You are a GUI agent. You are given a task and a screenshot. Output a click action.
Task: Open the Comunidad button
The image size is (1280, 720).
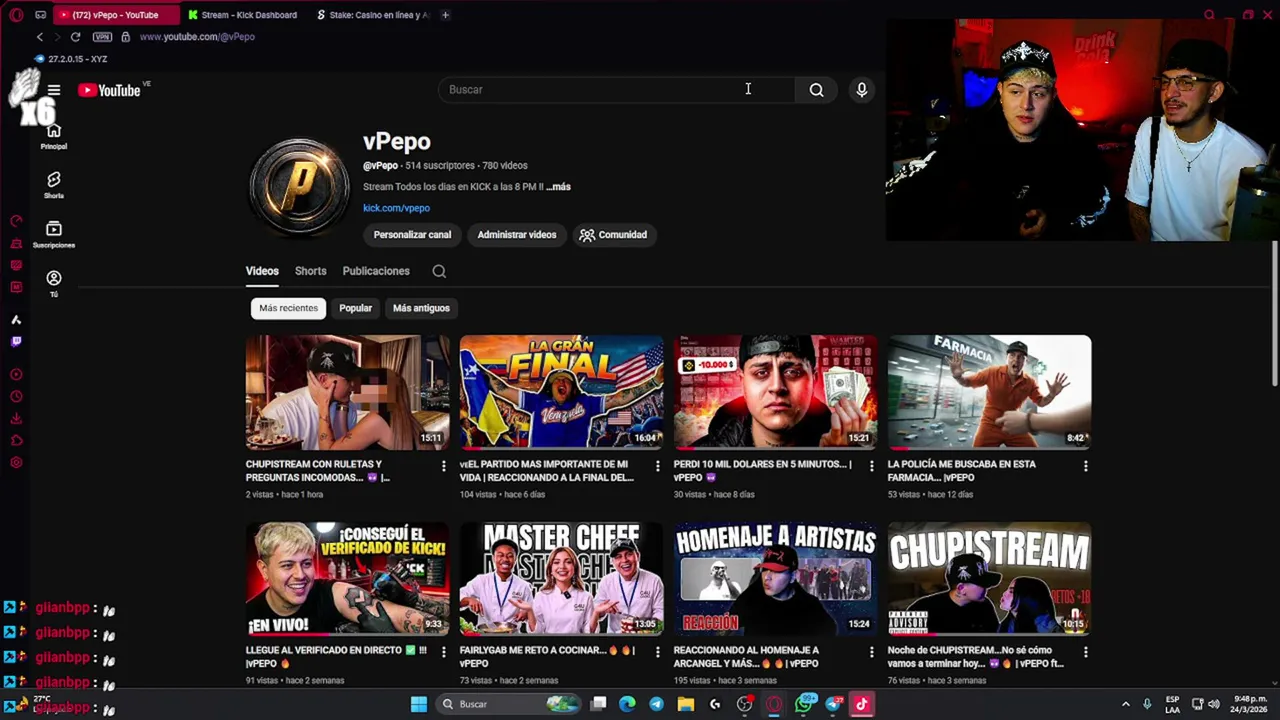pyautogui.click(x=613, y=235)
